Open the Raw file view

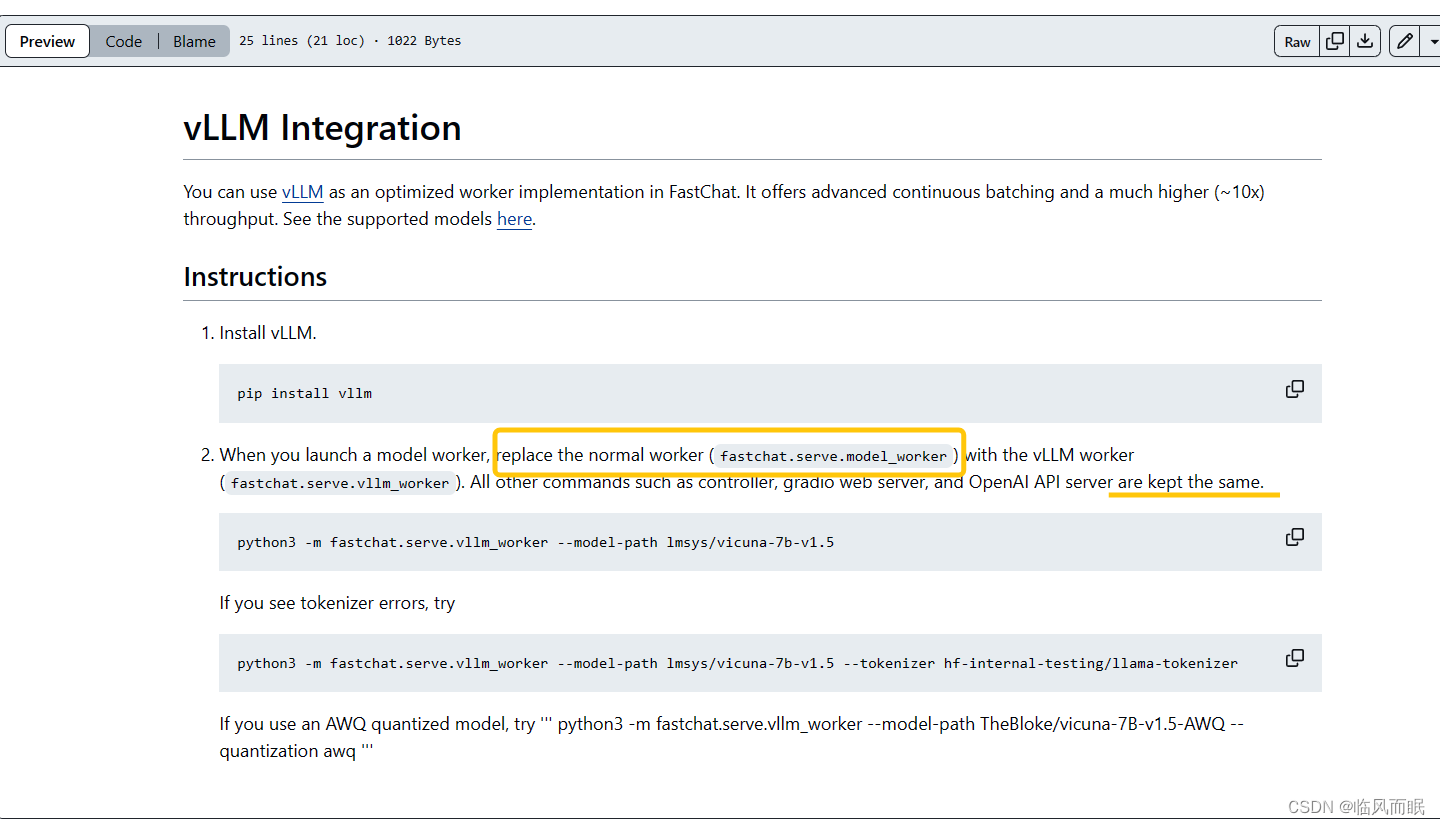point(1297,41)
